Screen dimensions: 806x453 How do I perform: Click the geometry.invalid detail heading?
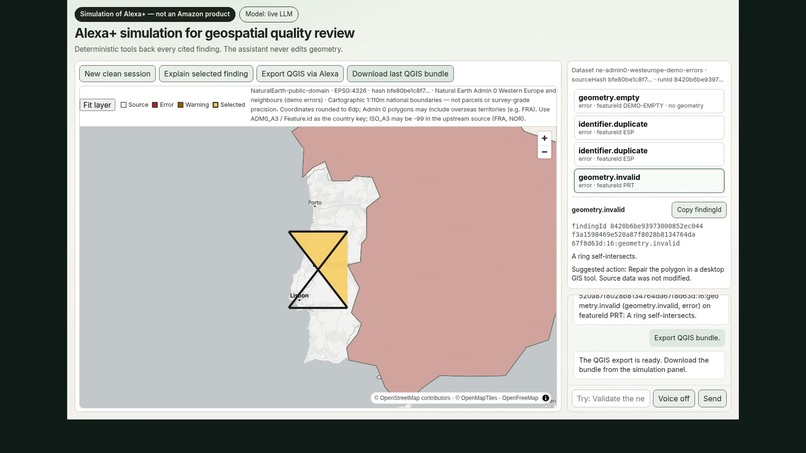click(598, 210)
